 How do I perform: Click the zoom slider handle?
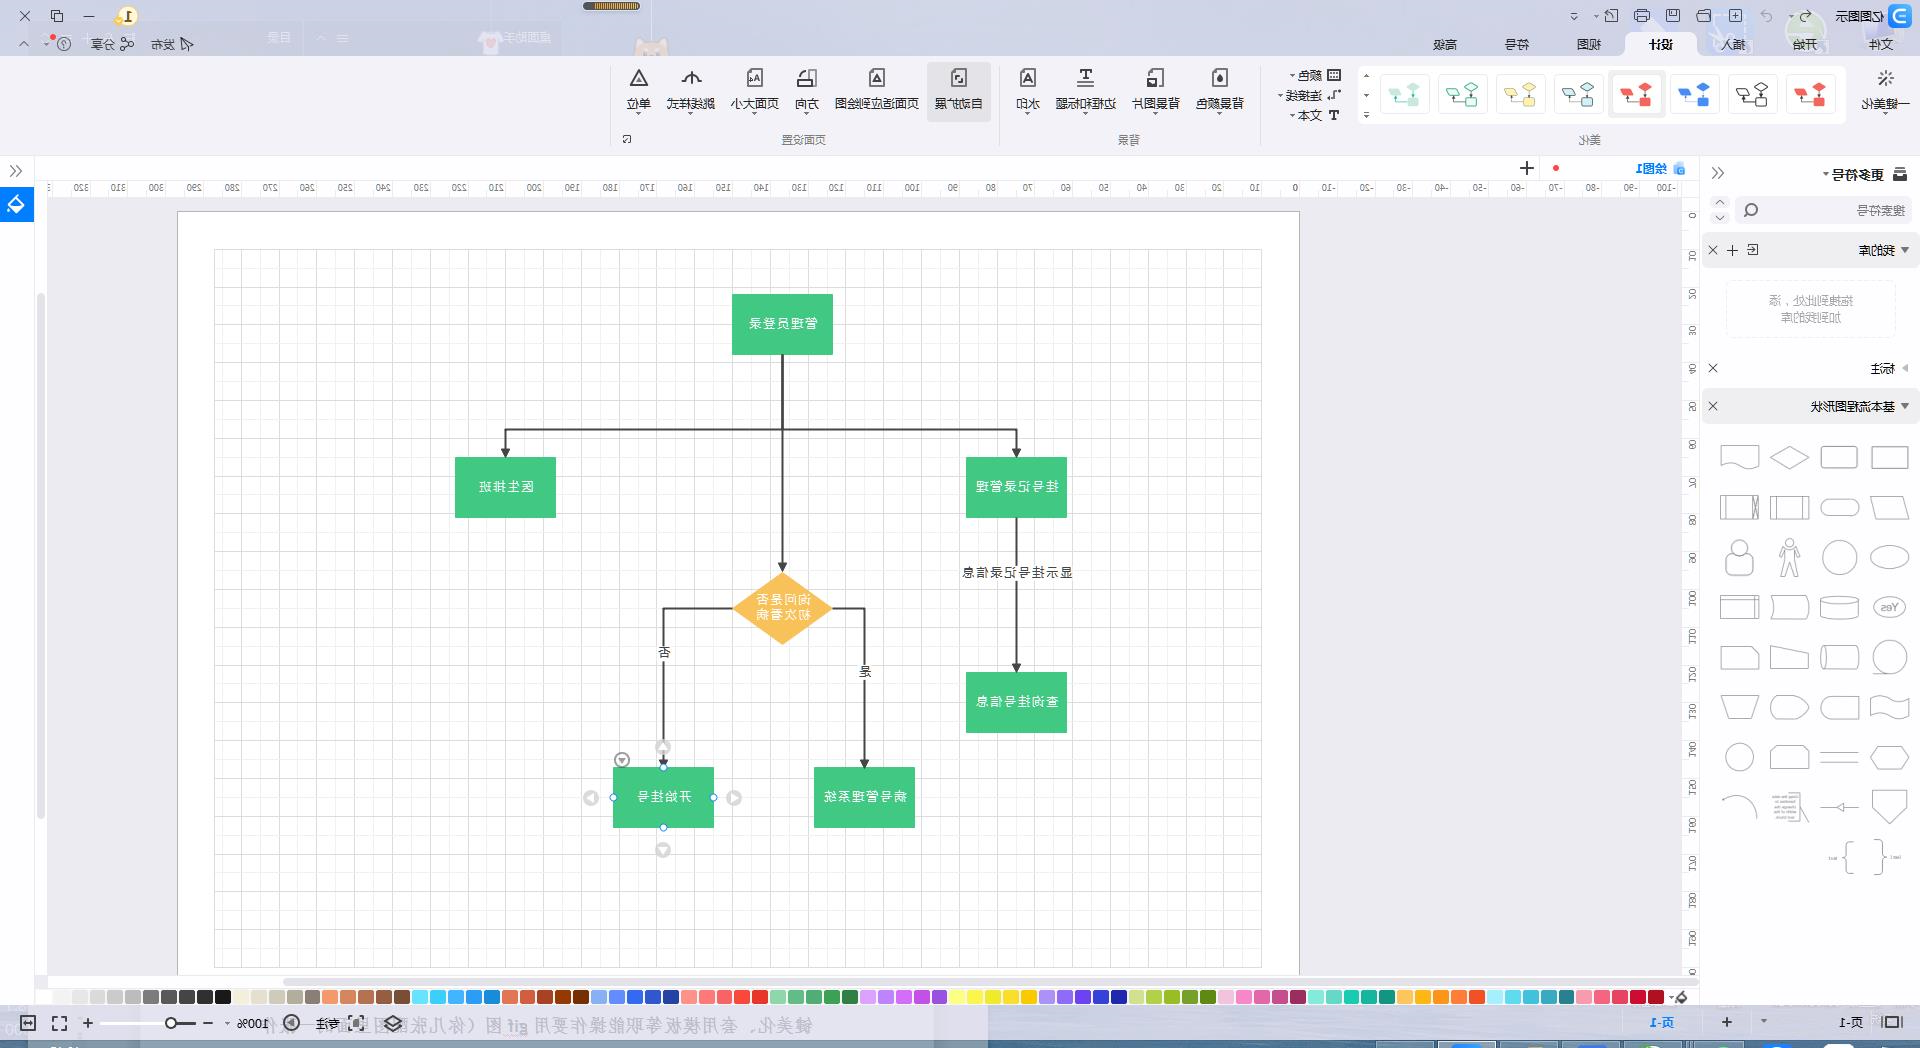pyautogui.click(x=172, y=1023)
